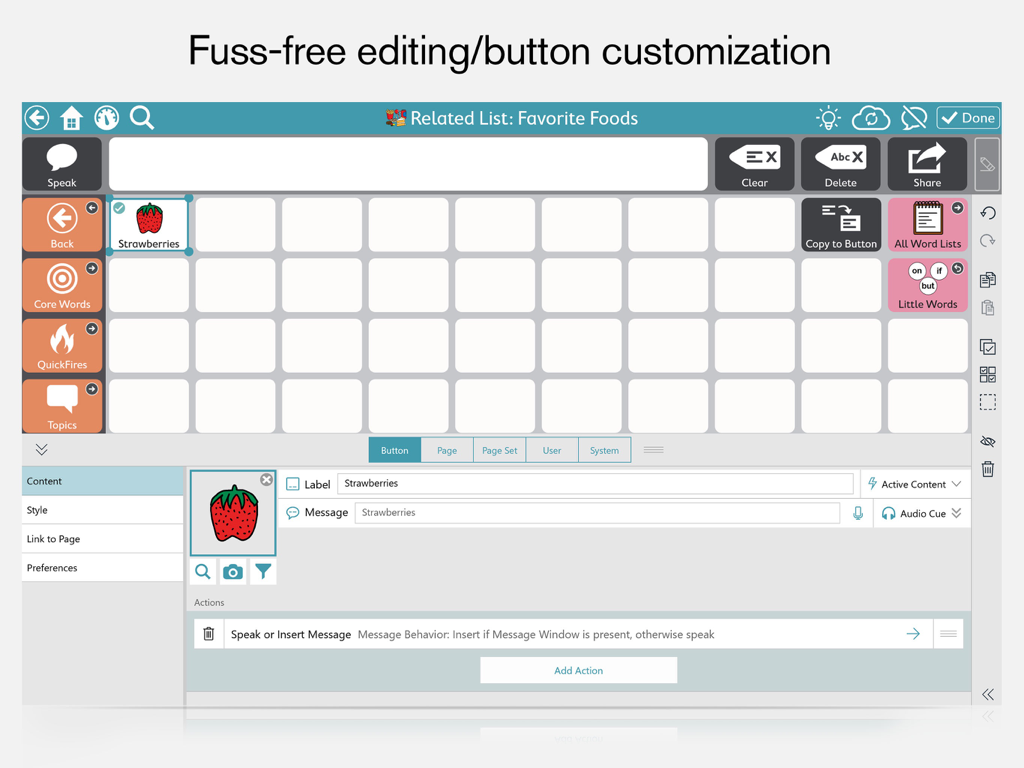
Task: Click the dashboard gauge icon
Action: click(106, 118)
